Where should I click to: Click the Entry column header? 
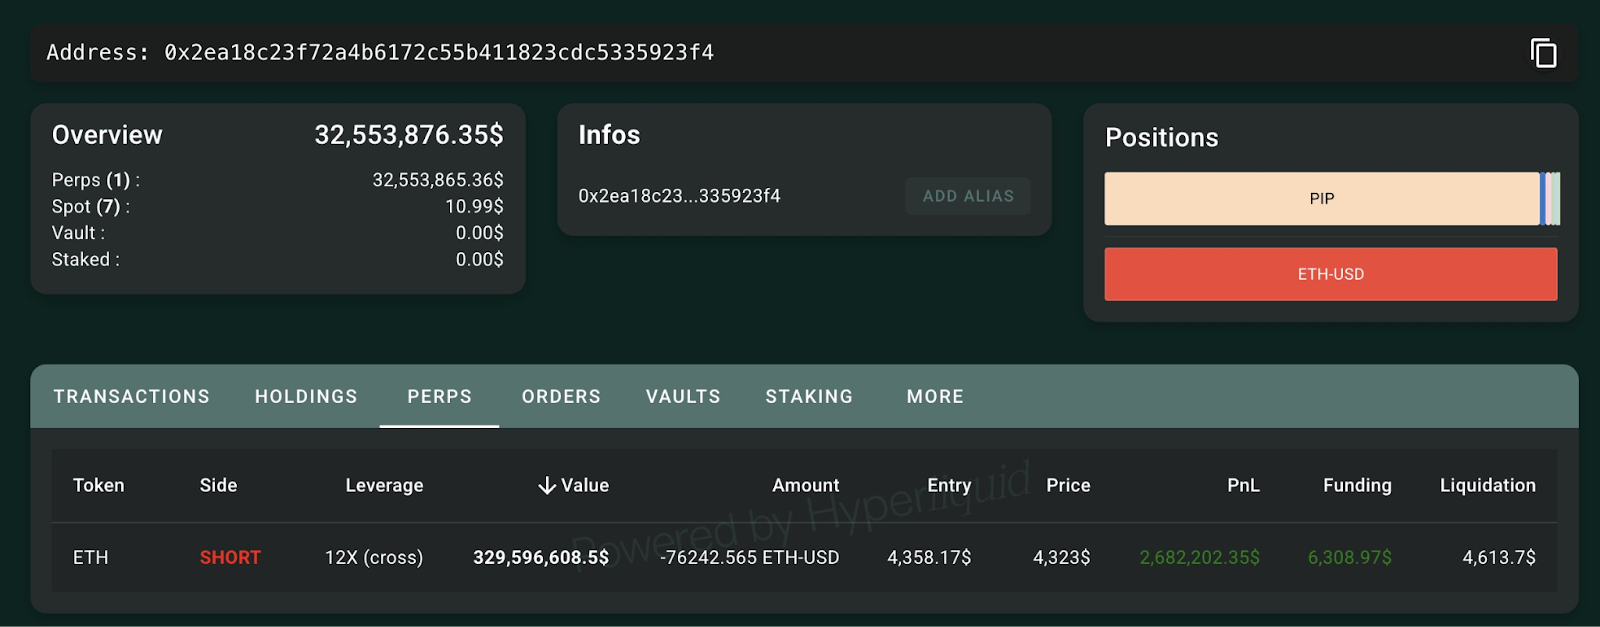click(949, 486)
